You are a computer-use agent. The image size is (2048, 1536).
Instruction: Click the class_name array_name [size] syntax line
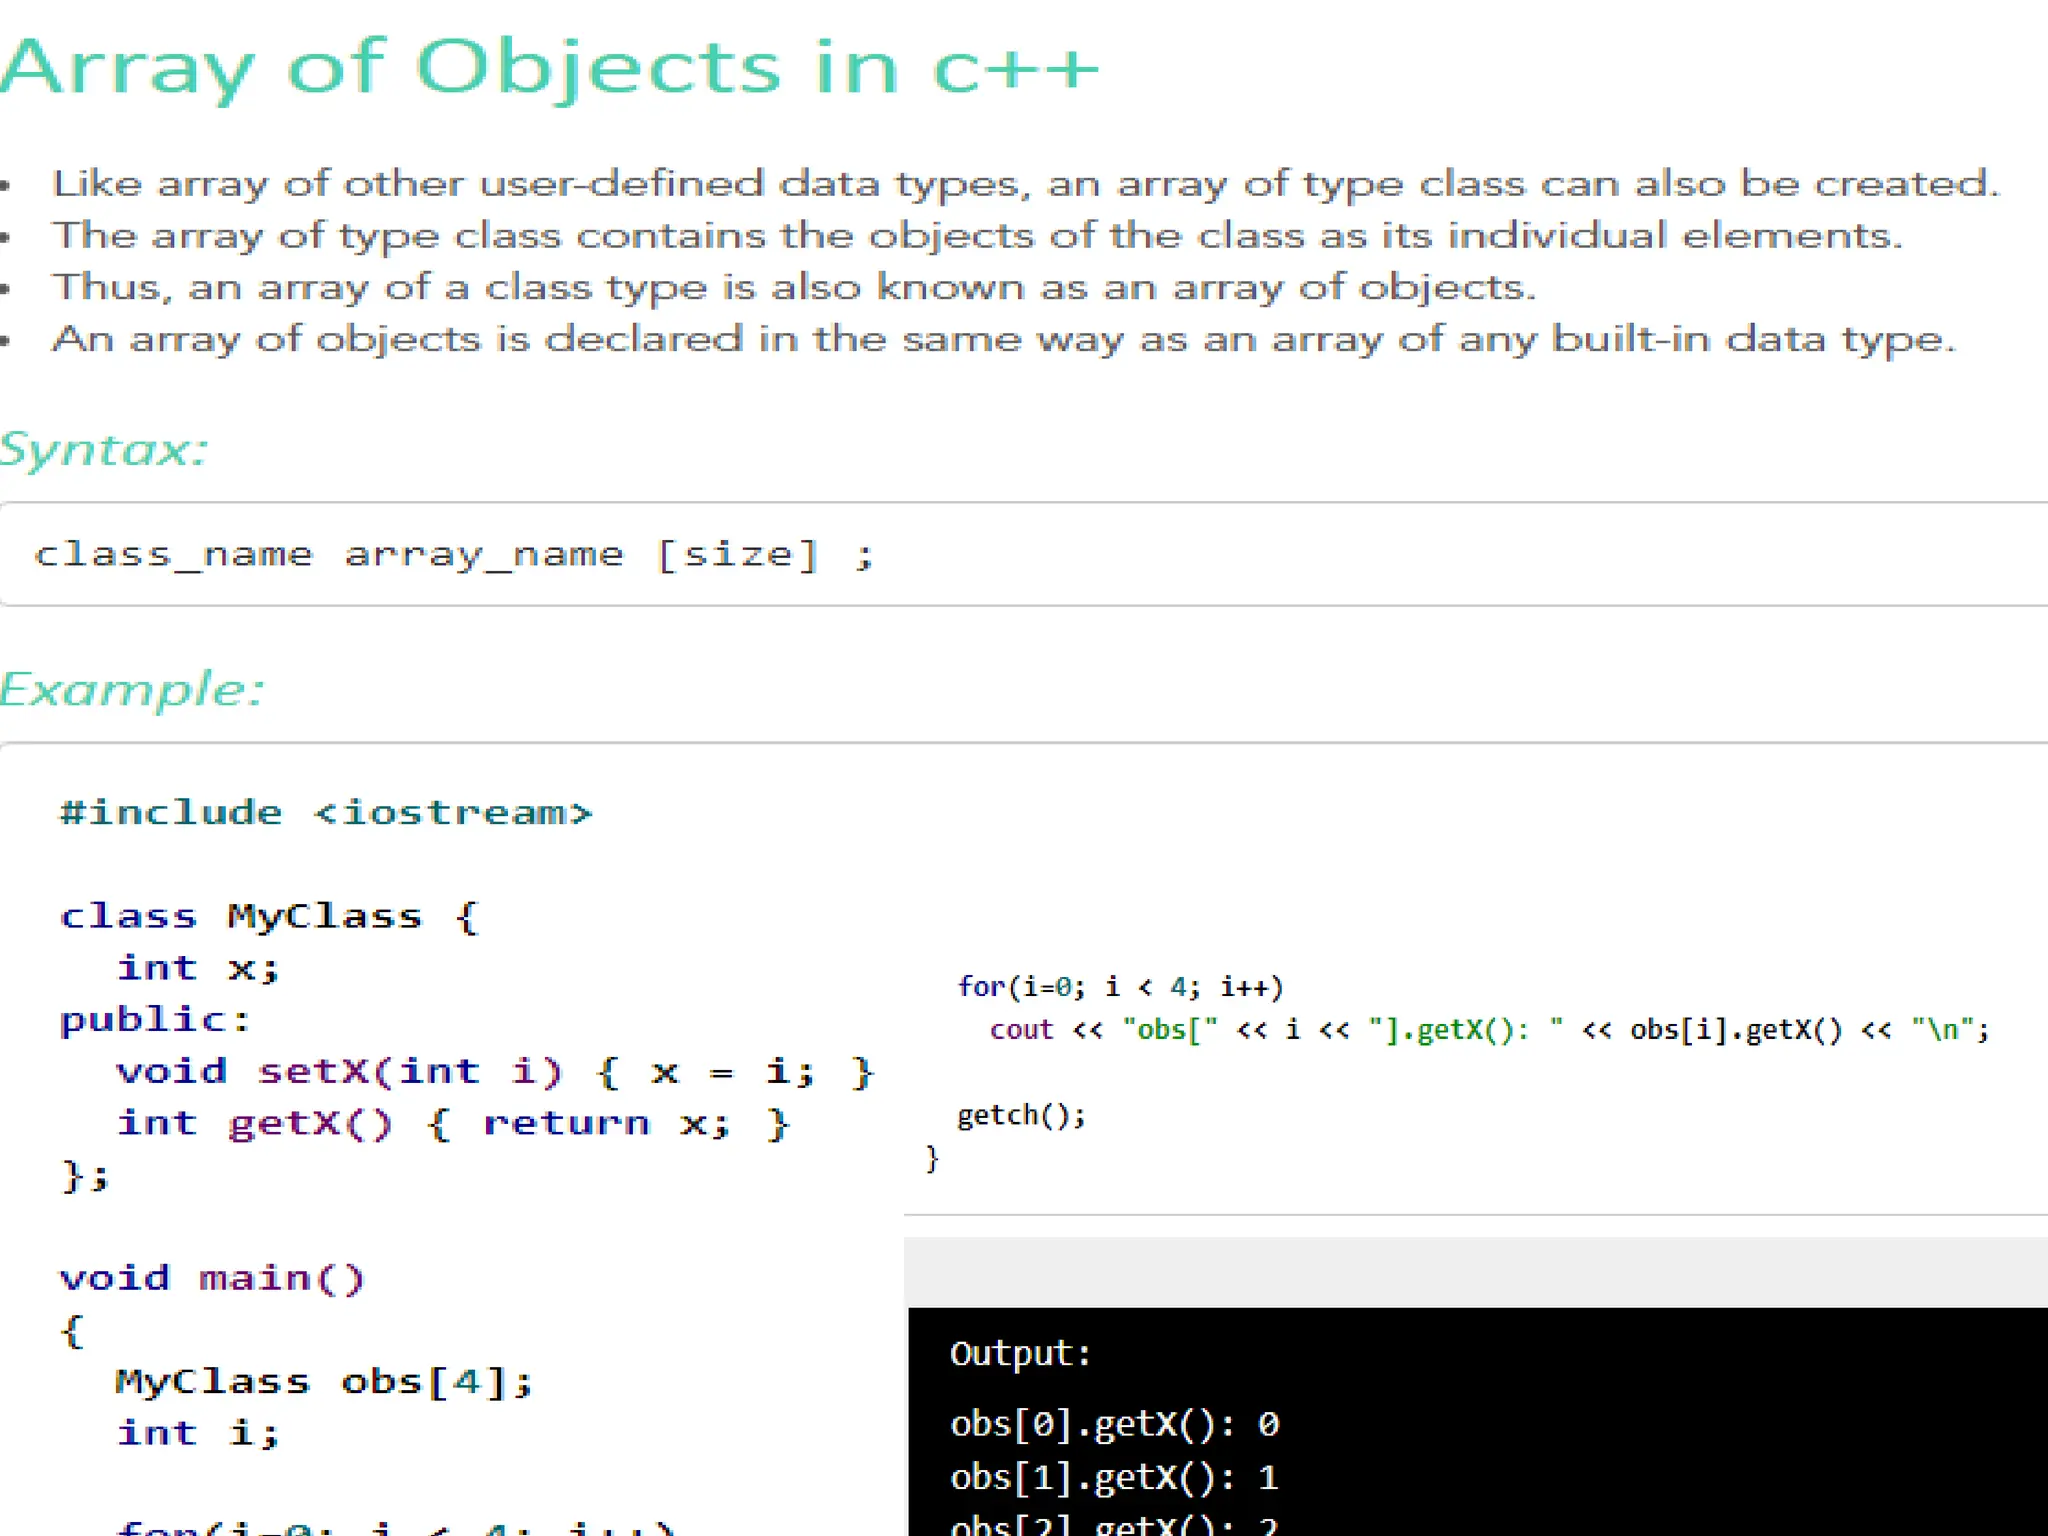(455, 554)
